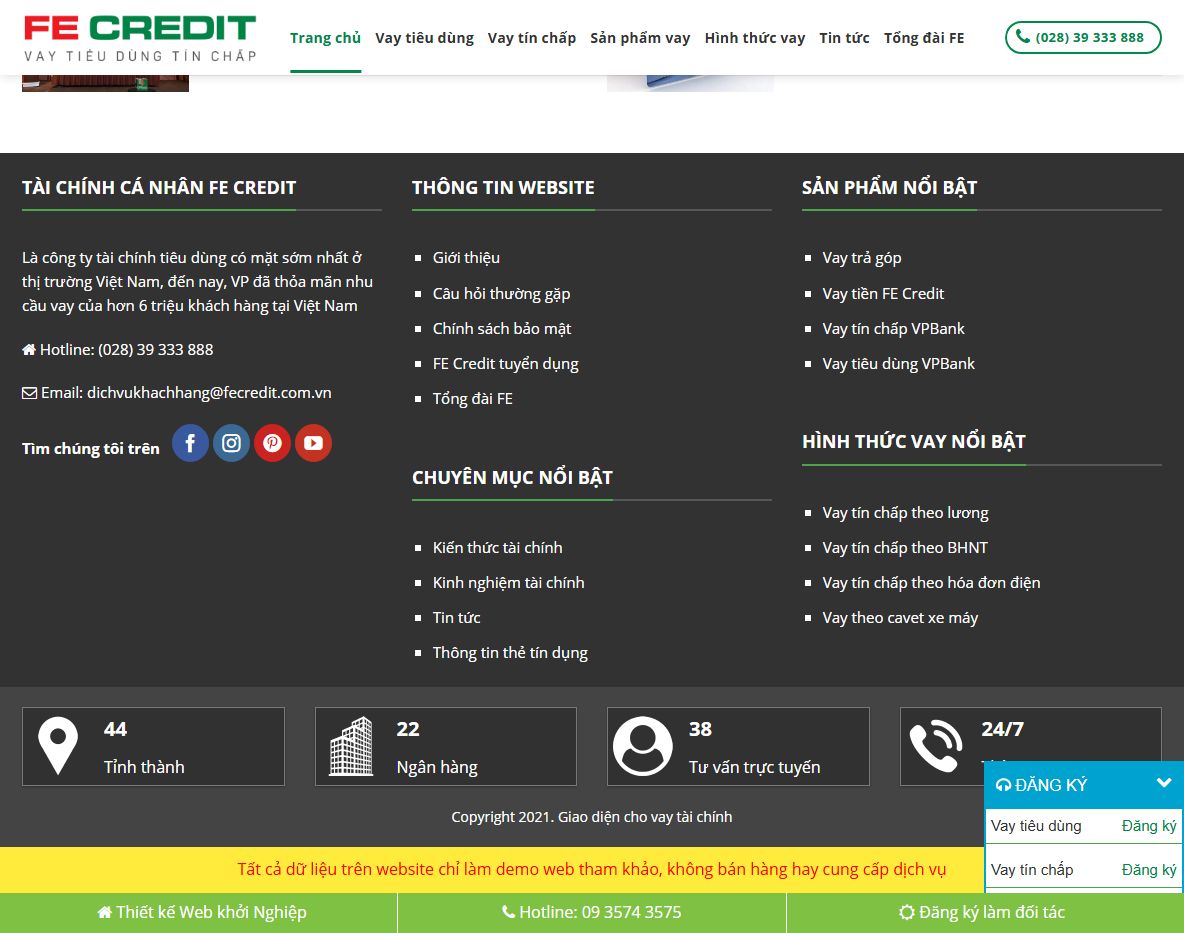Click the headset icon in Đăng ký panel
Screen dimensions: 1184x933
pos(1003,785)
